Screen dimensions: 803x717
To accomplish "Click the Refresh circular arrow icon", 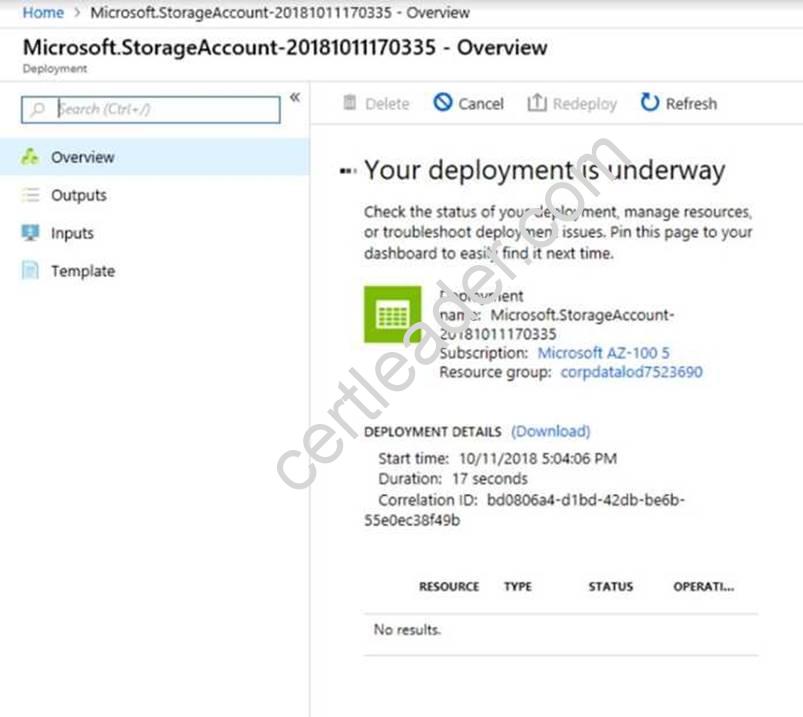I will coord(650,102).
